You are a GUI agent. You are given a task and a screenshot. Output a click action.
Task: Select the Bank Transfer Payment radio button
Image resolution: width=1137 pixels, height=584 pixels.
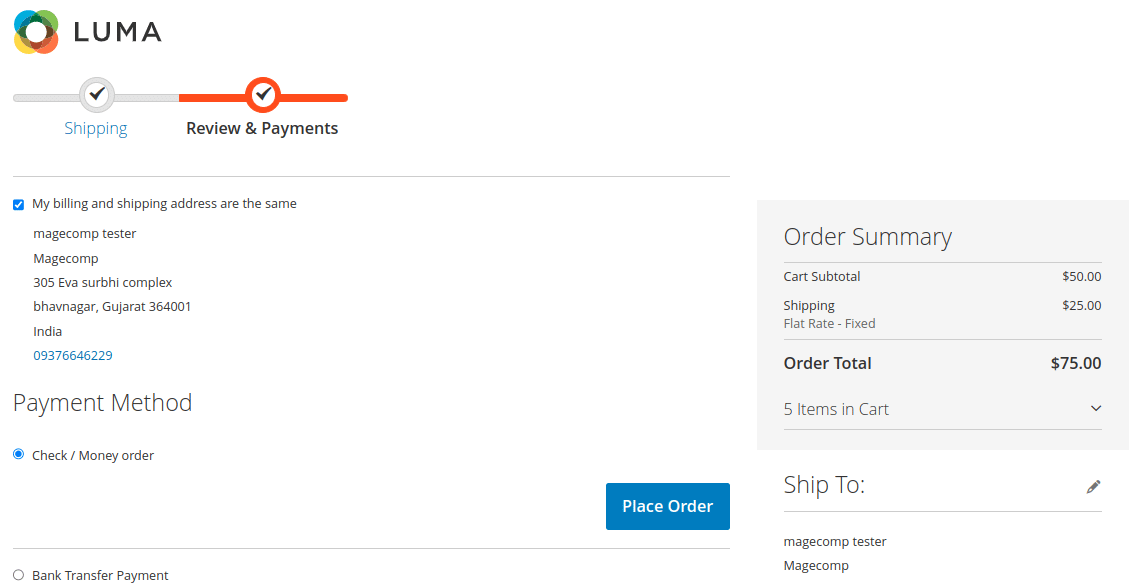[x=18, y=575]
